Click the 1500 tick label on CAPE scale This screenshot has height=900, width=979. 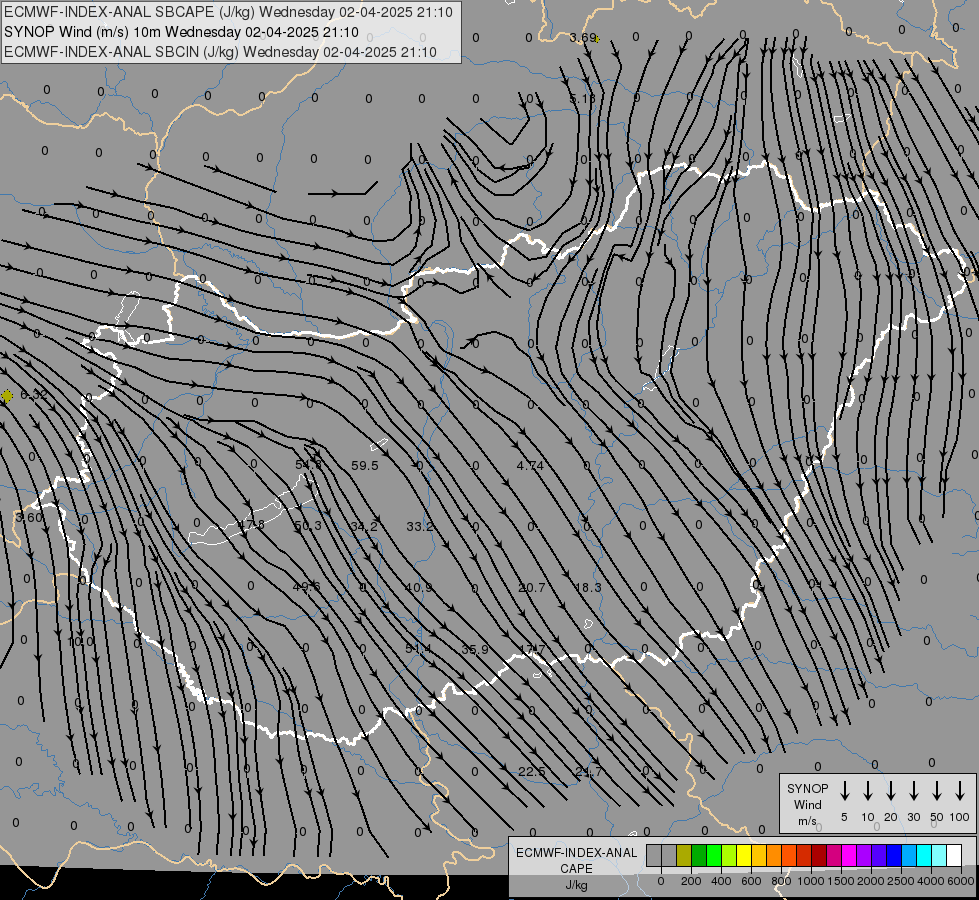click(840, 881)
